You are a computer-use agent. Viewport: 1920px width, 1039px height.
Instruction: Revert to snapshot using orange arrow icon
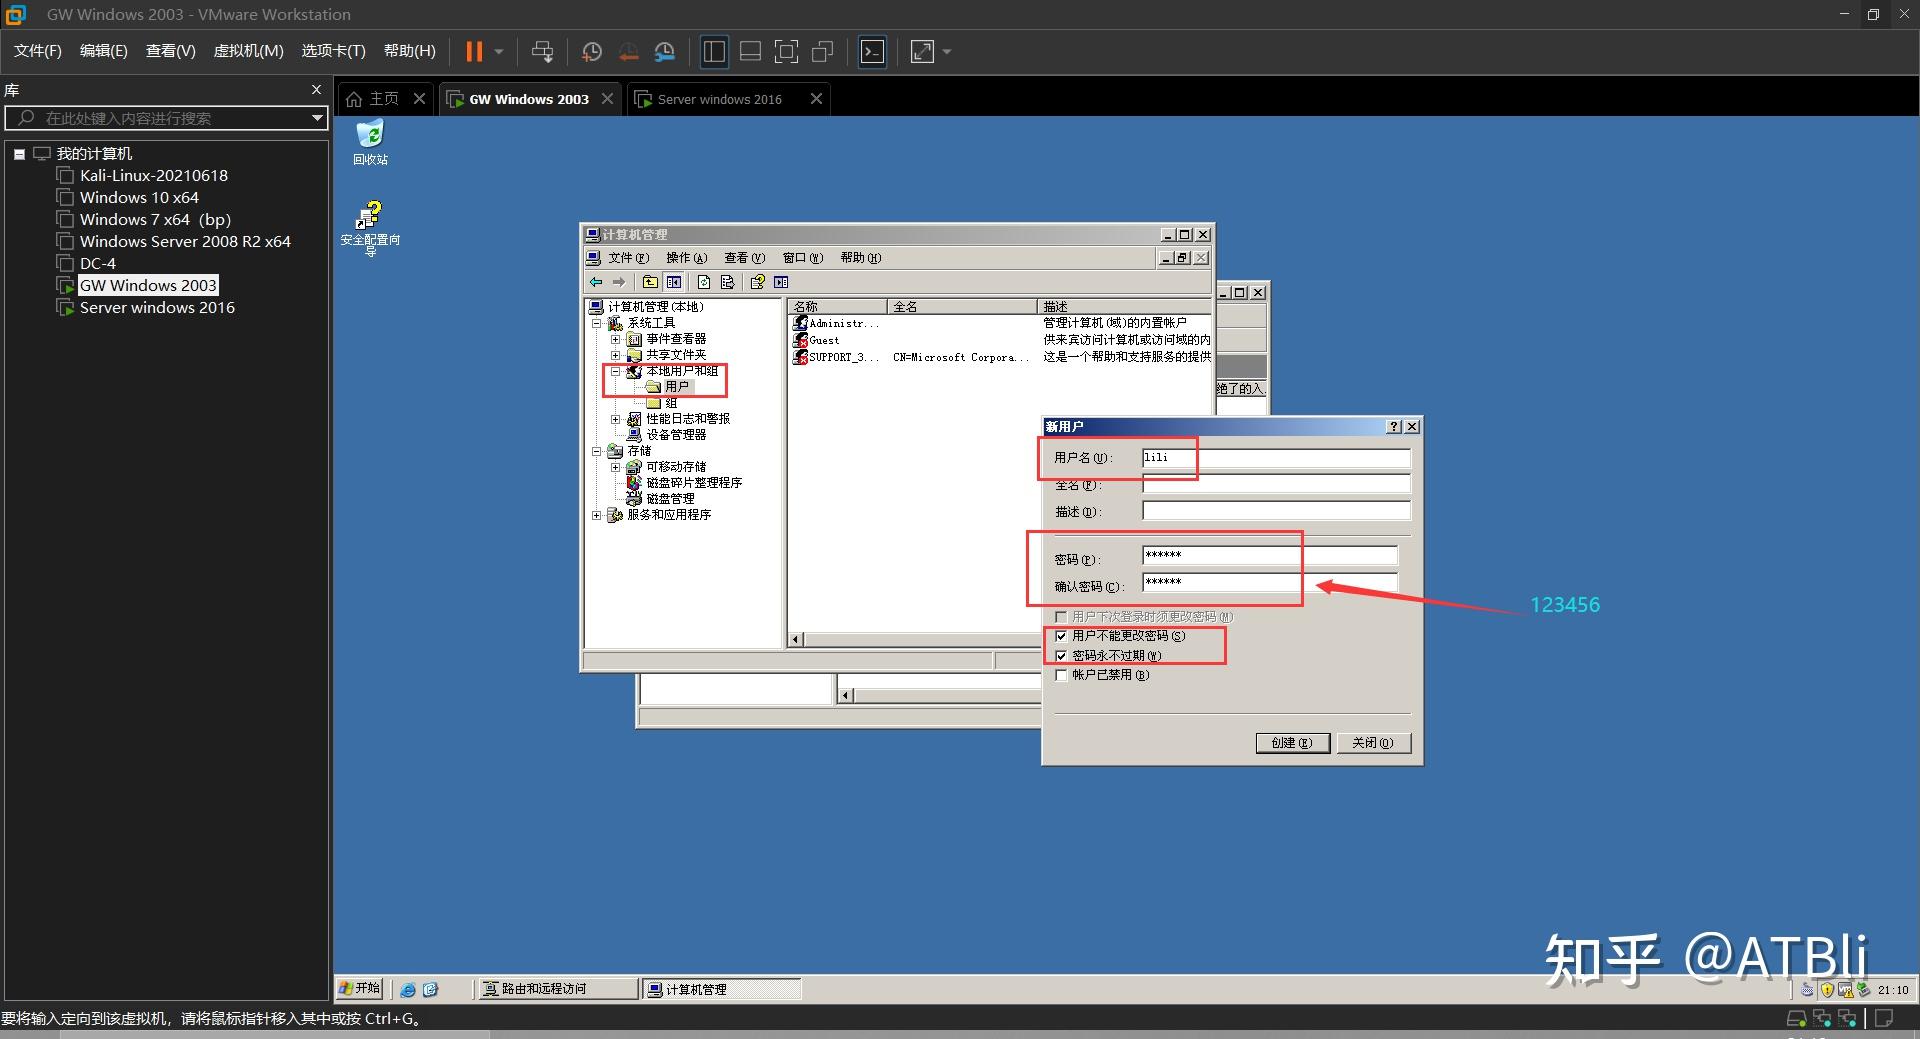(x=628, y=51)
